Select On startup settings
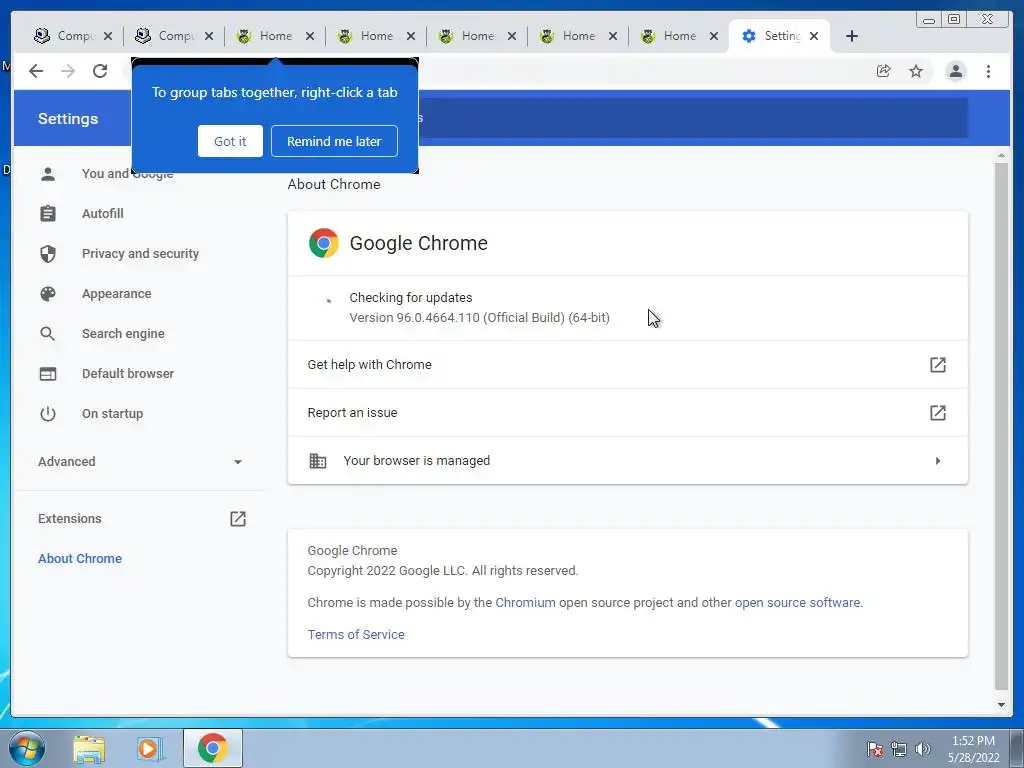This screenshot has width=1024, height=768. pos(112,413)
